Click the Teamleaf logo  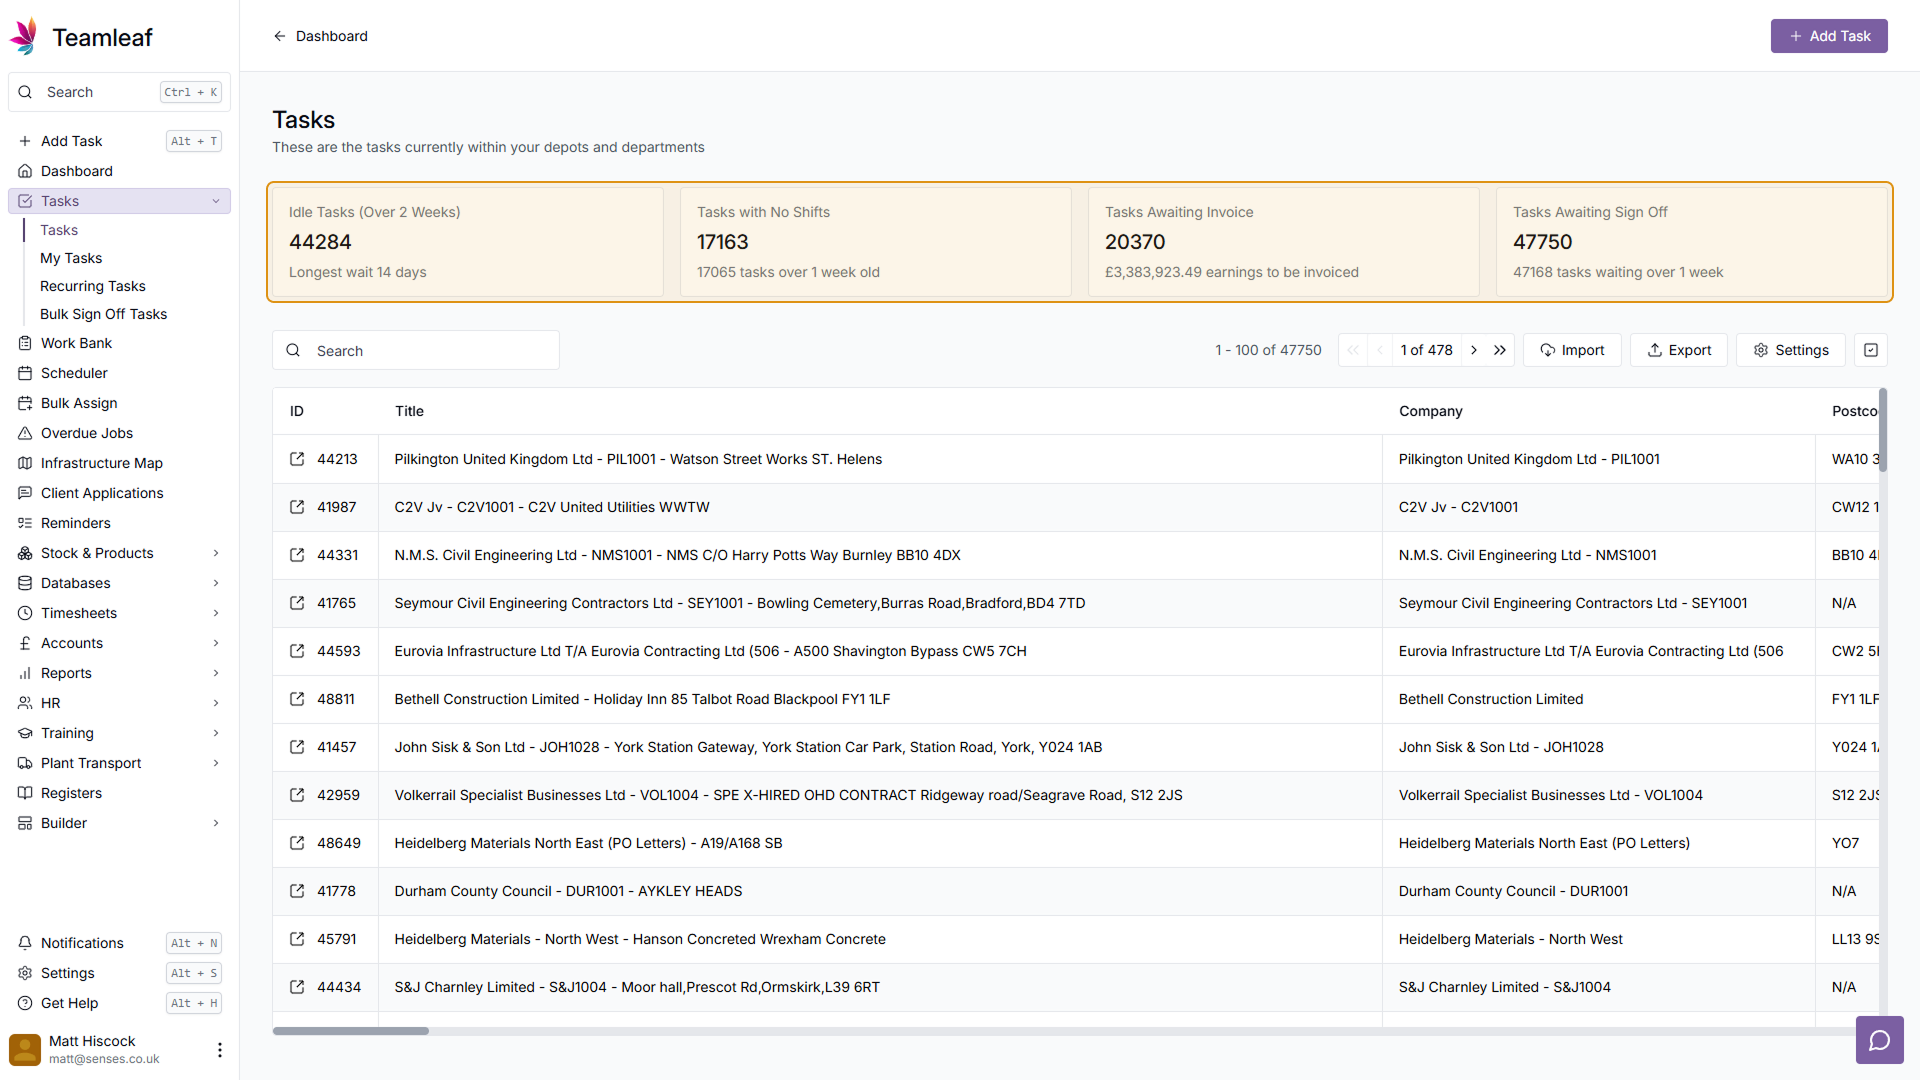click(80, 37)
